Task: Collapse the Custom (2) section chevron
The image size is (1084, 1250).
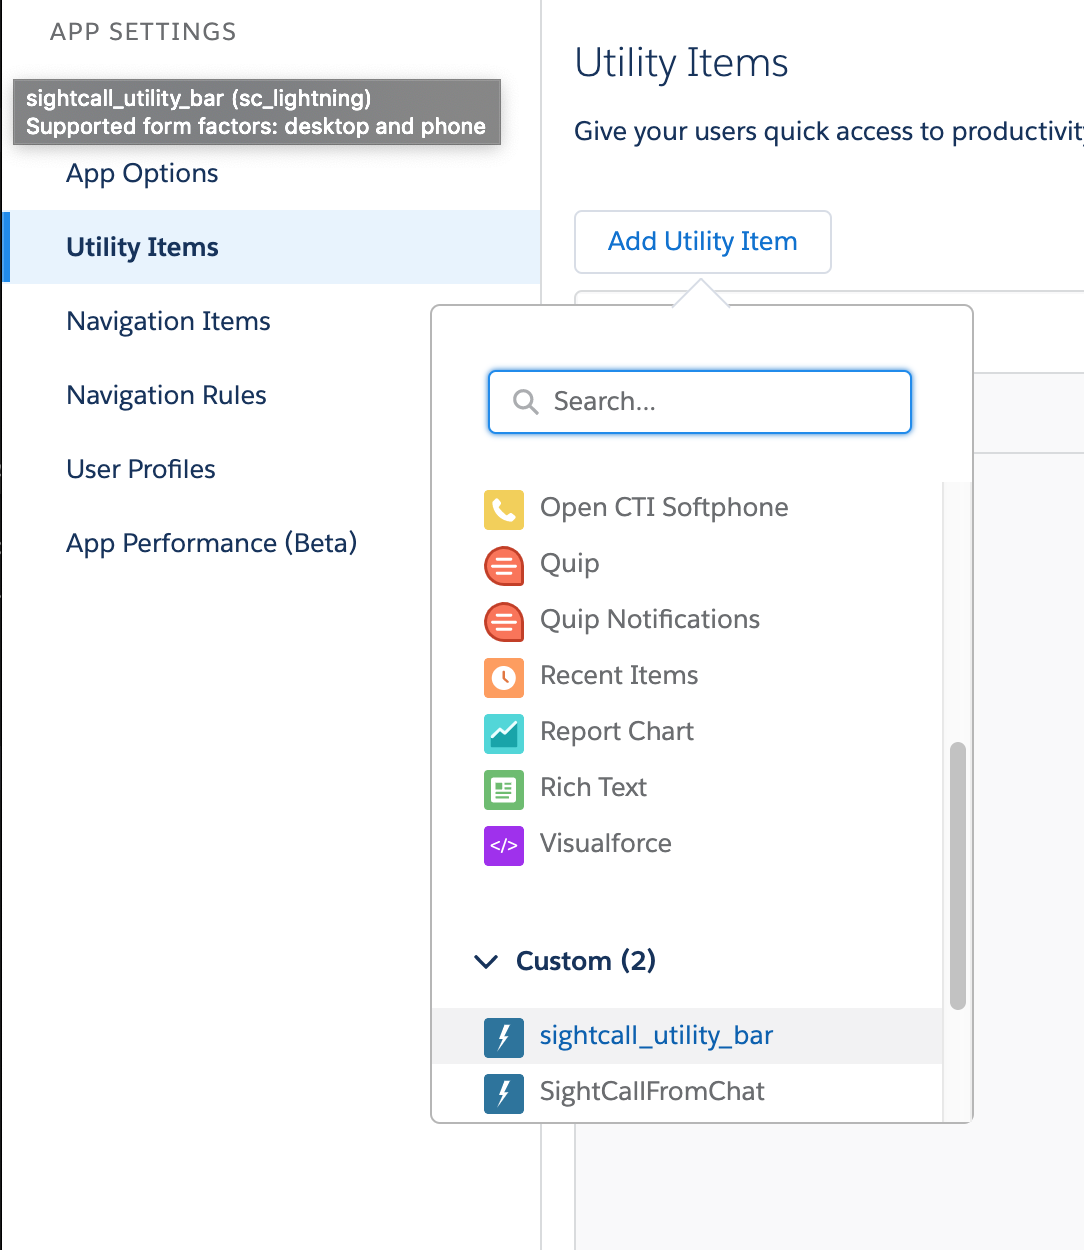Action: [486, 962]
